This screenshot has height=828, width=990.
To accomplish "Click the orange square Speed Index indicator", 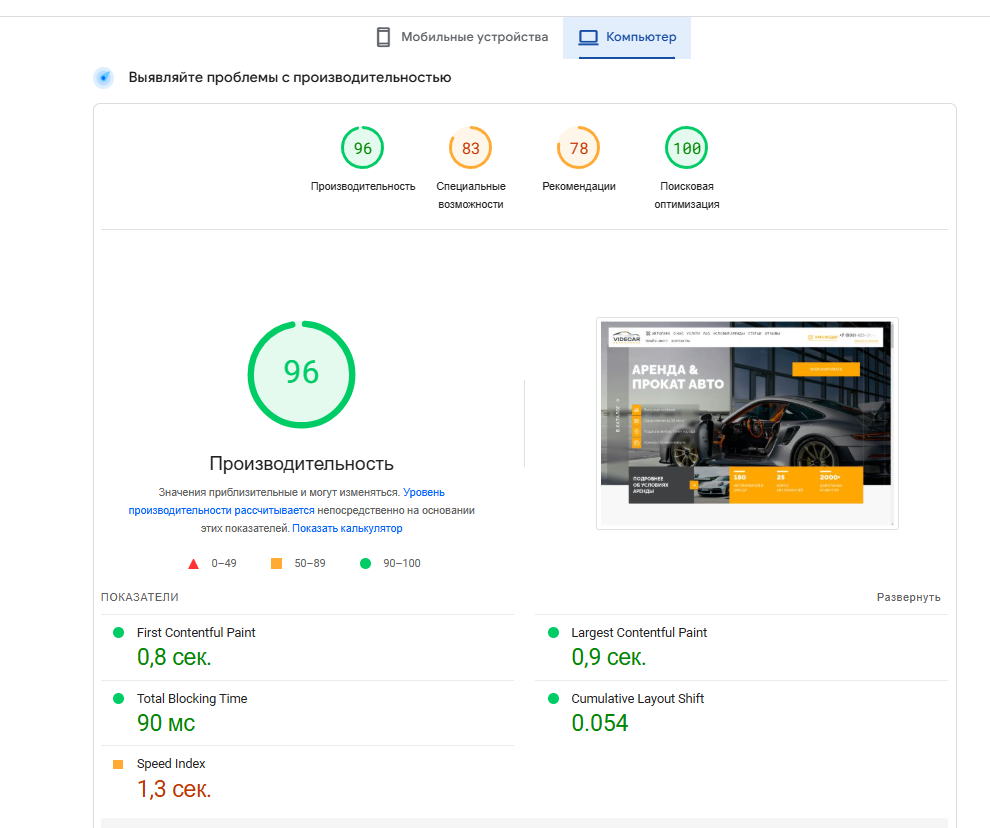I will 118,765.
